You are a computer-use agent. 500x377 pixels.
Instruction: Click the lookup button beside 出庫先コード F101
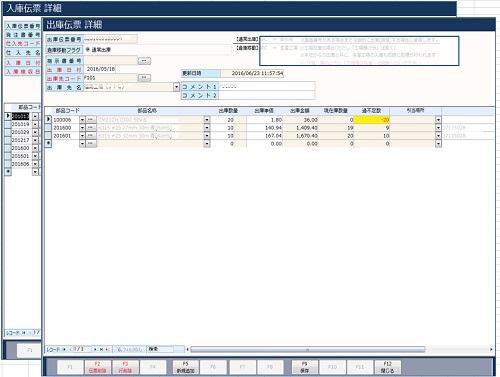pos(144,78)
